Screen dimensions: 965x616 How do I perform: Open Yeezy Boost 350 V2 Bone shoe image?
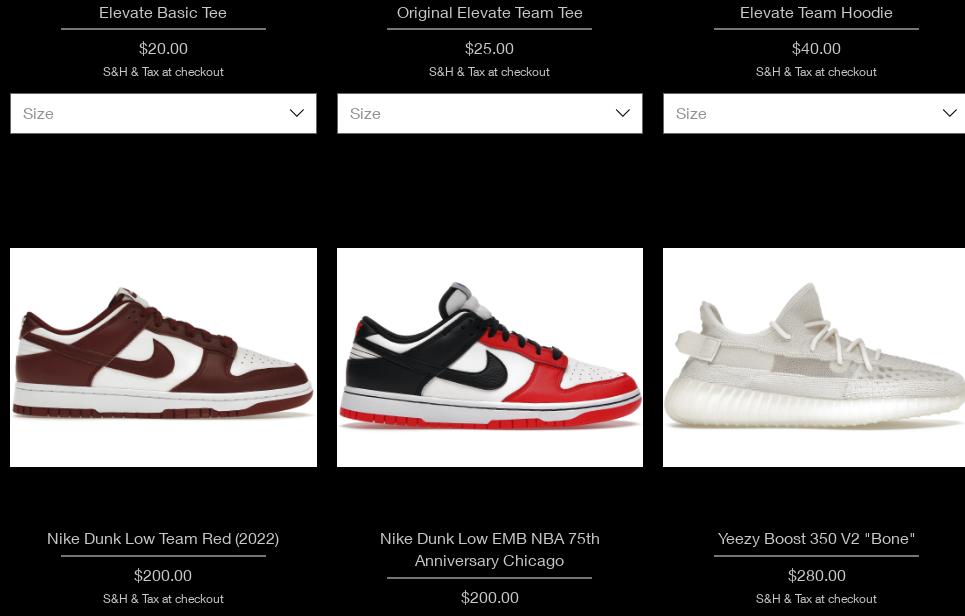click(814, 358)
